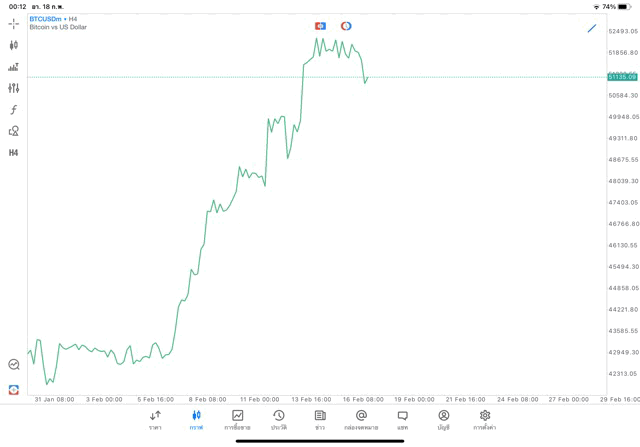Open the trade (การซื้อขาย) tab
640x447 pixels.
point(237,419)
